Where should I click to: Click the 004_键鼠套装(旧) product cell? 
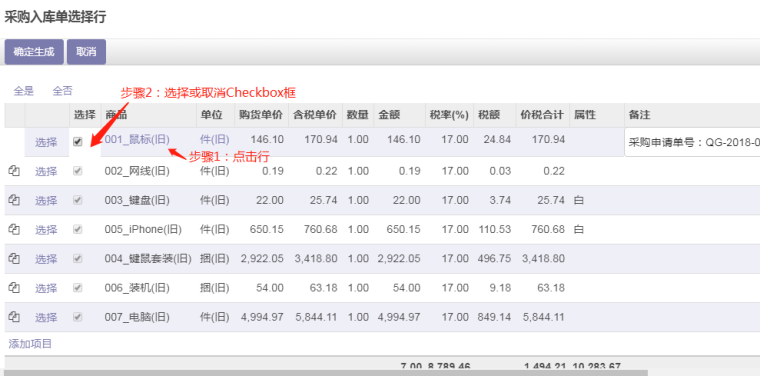tap(148, 259)
